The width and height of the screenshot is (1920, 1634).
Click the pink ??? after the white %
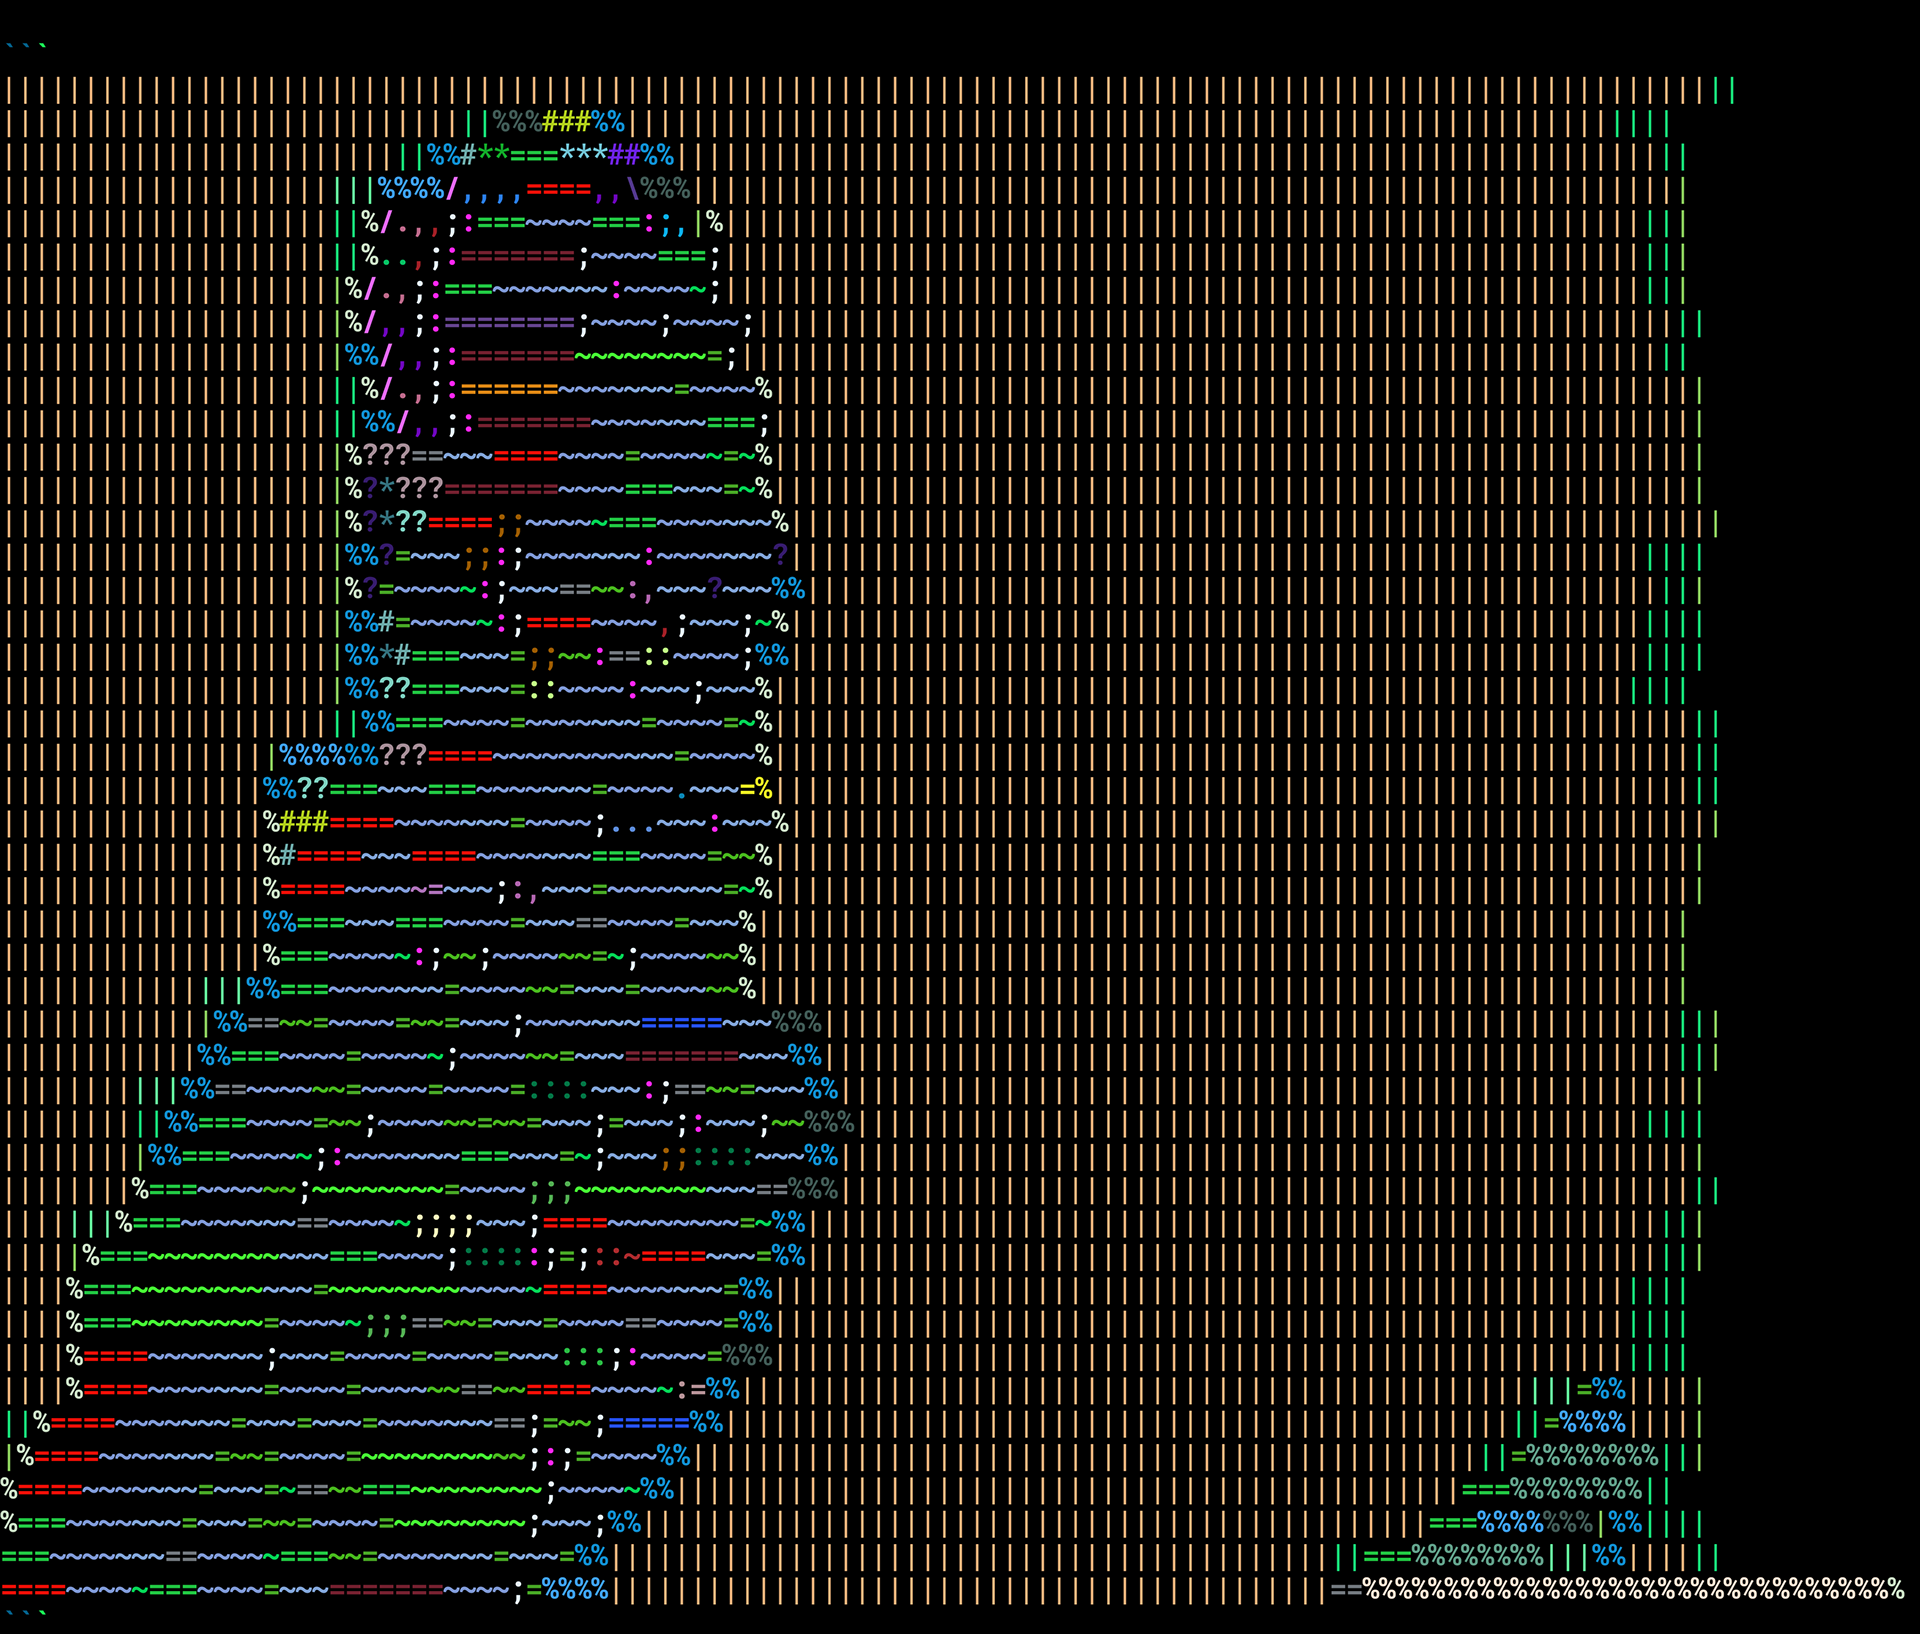point(386,456)
